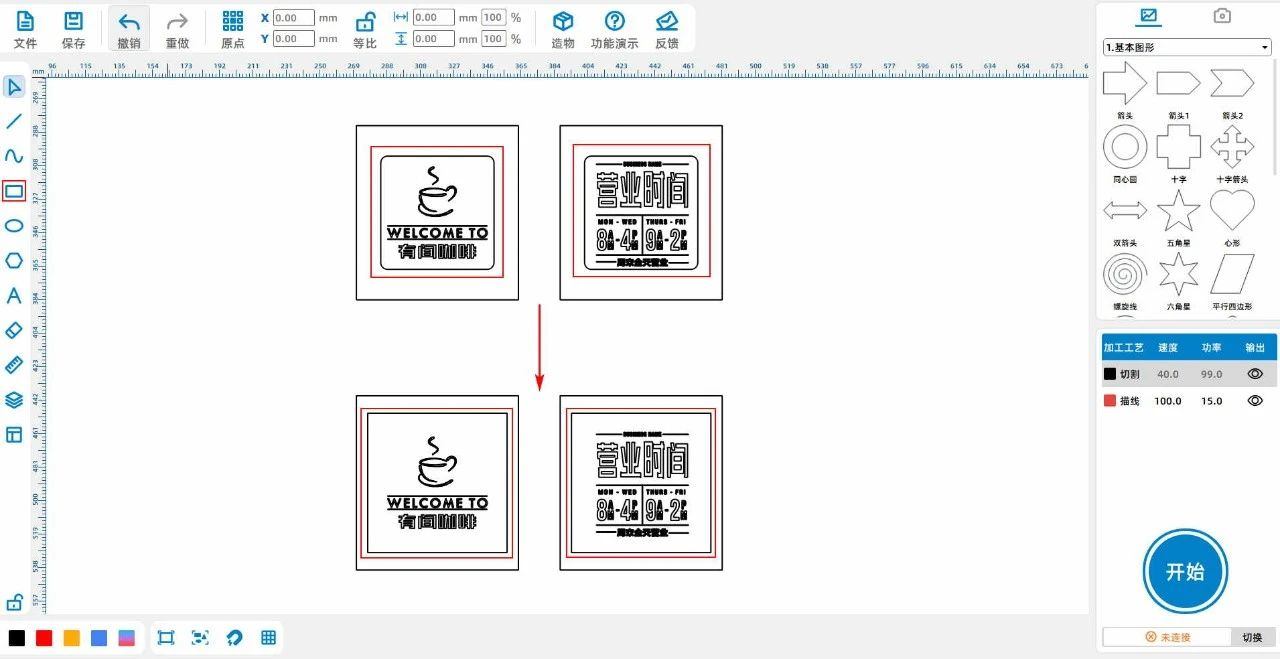
Task: Select the ruler measure tool
Action: 14,365
